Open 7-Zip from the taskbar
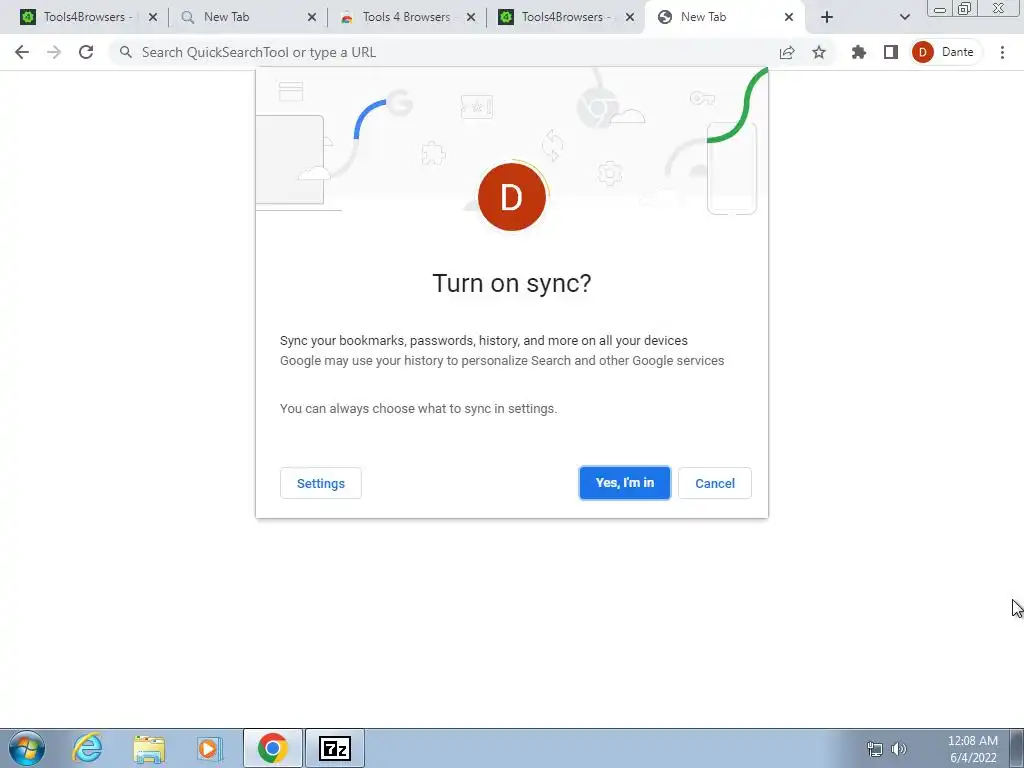This screenshot has height=768, width=1024. 334,748
